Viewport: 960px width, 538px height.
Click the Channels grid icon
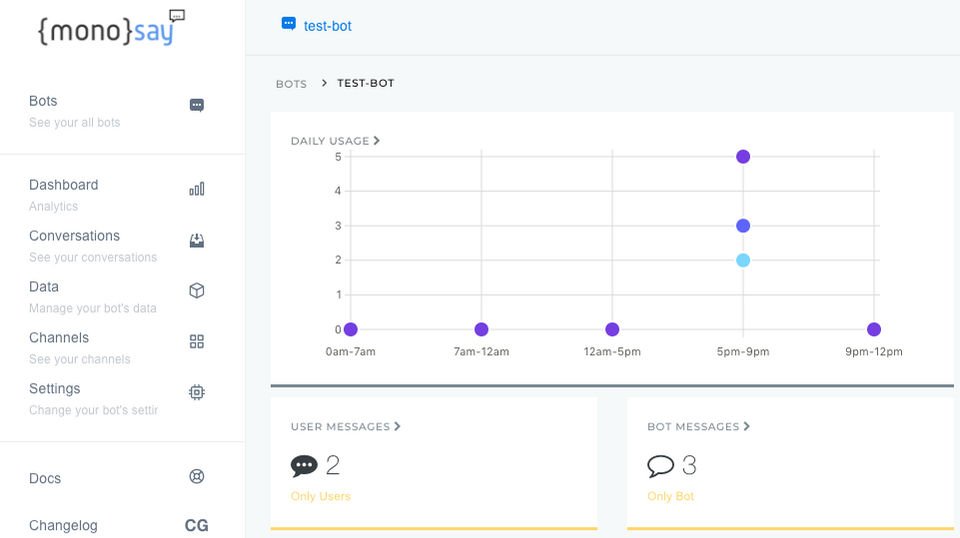tap(197, 342)
